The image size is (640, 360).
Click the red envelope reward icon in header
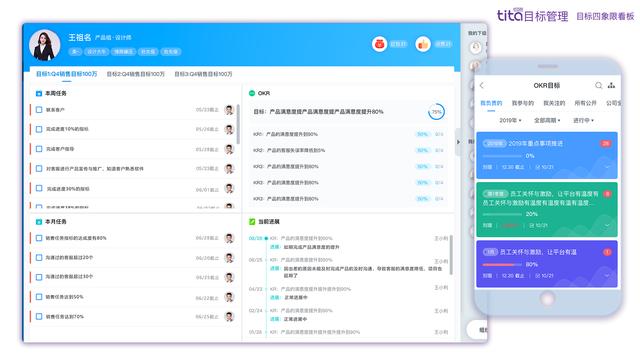(380, 44)
